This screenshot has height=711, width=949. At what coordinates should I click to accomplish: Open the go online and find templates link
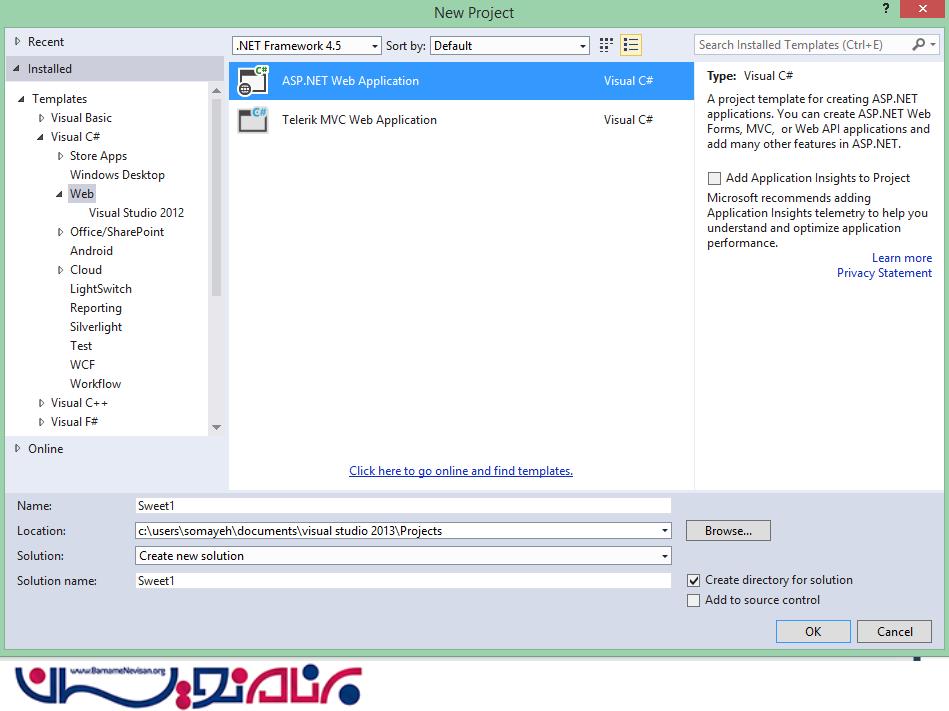[x=461, y=471]
